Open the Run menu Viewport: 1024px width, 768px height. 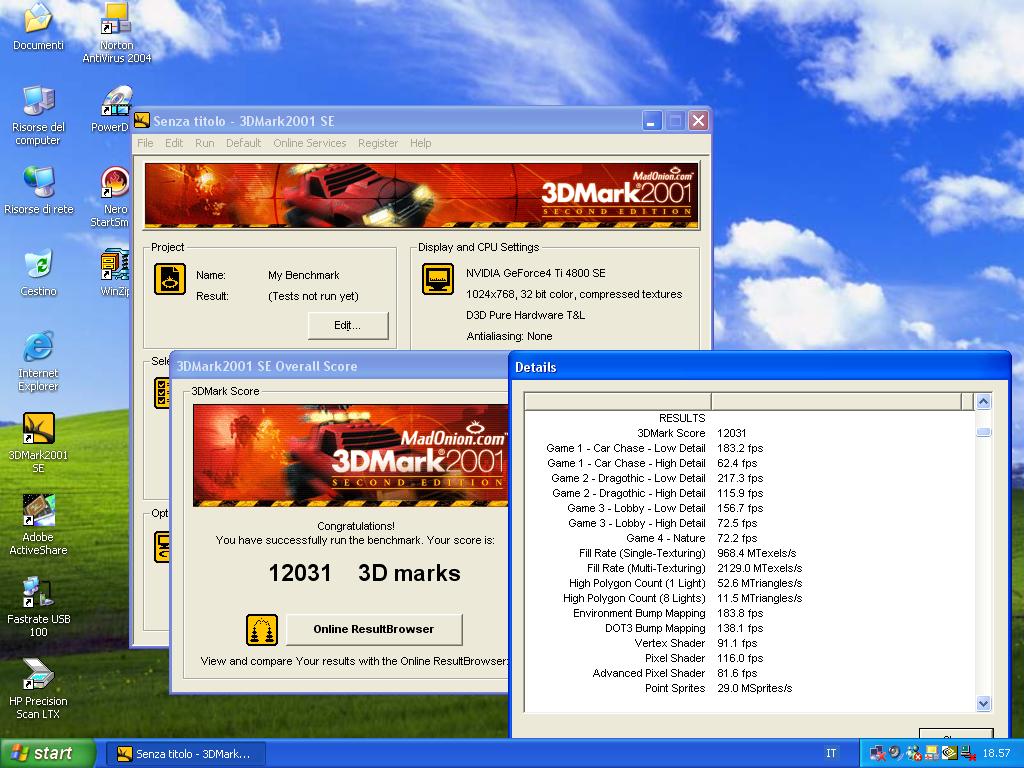[204, 143]
